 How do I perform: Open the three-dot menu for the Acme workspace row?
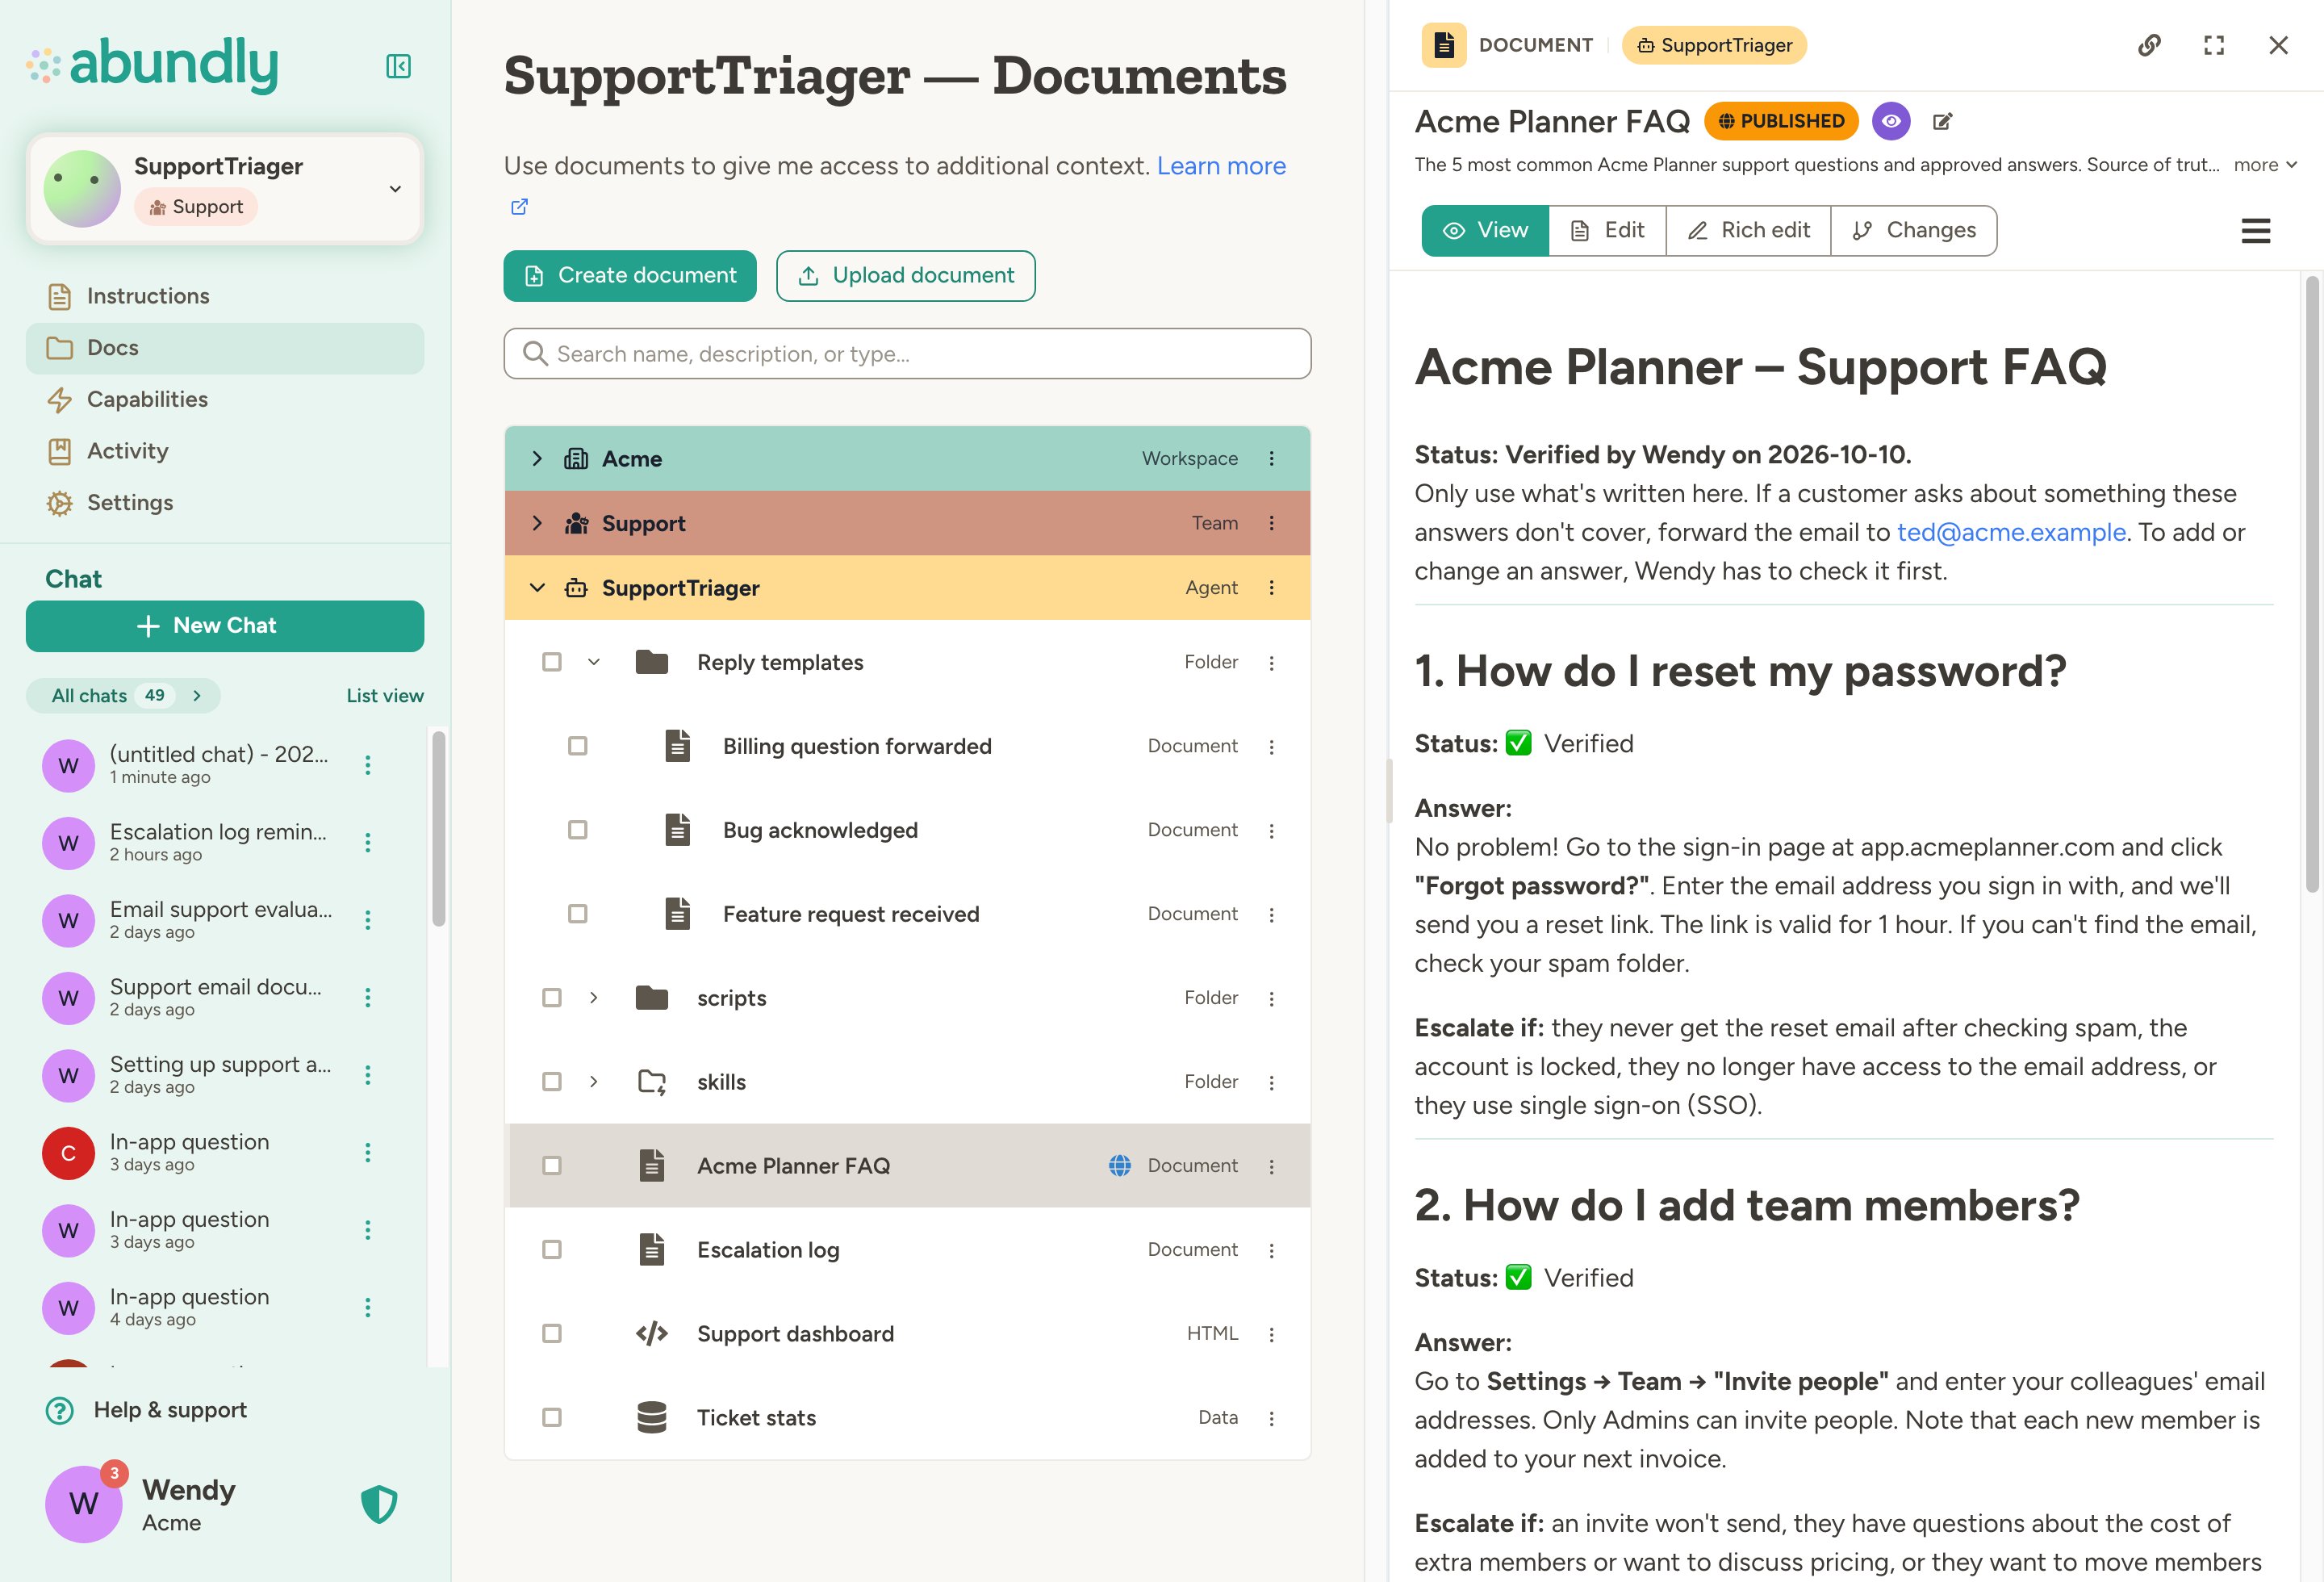tap(1272, 458)
